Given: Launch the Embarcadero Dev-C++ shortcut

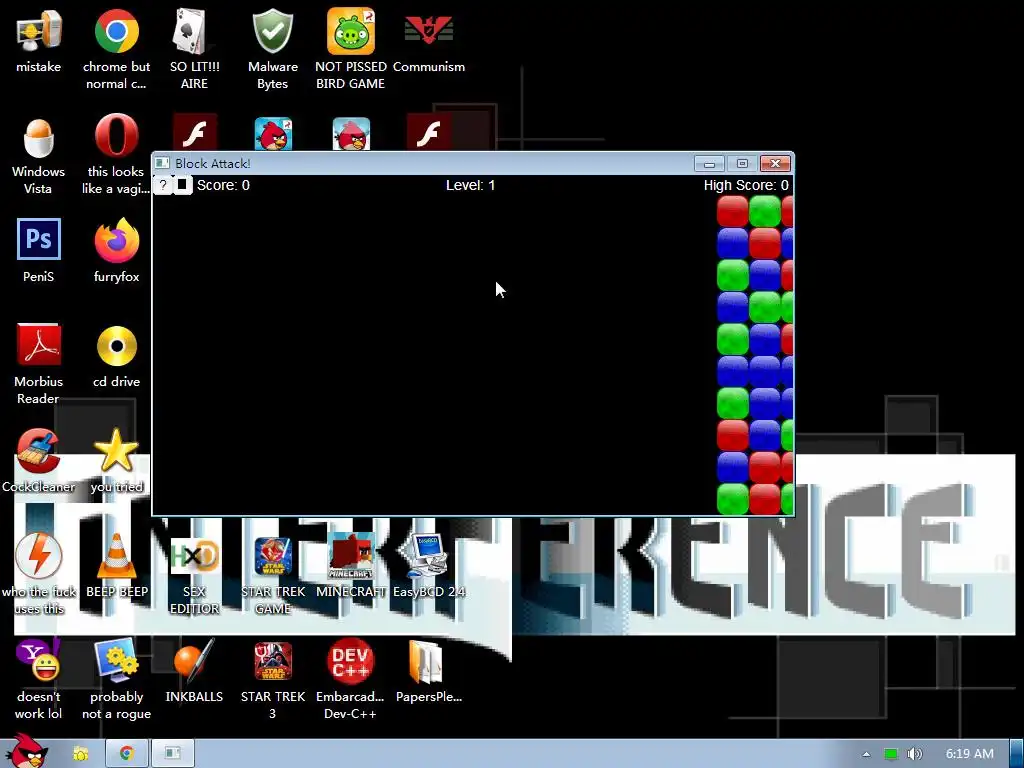Looking at the screenshot, I should pos(351,679).
